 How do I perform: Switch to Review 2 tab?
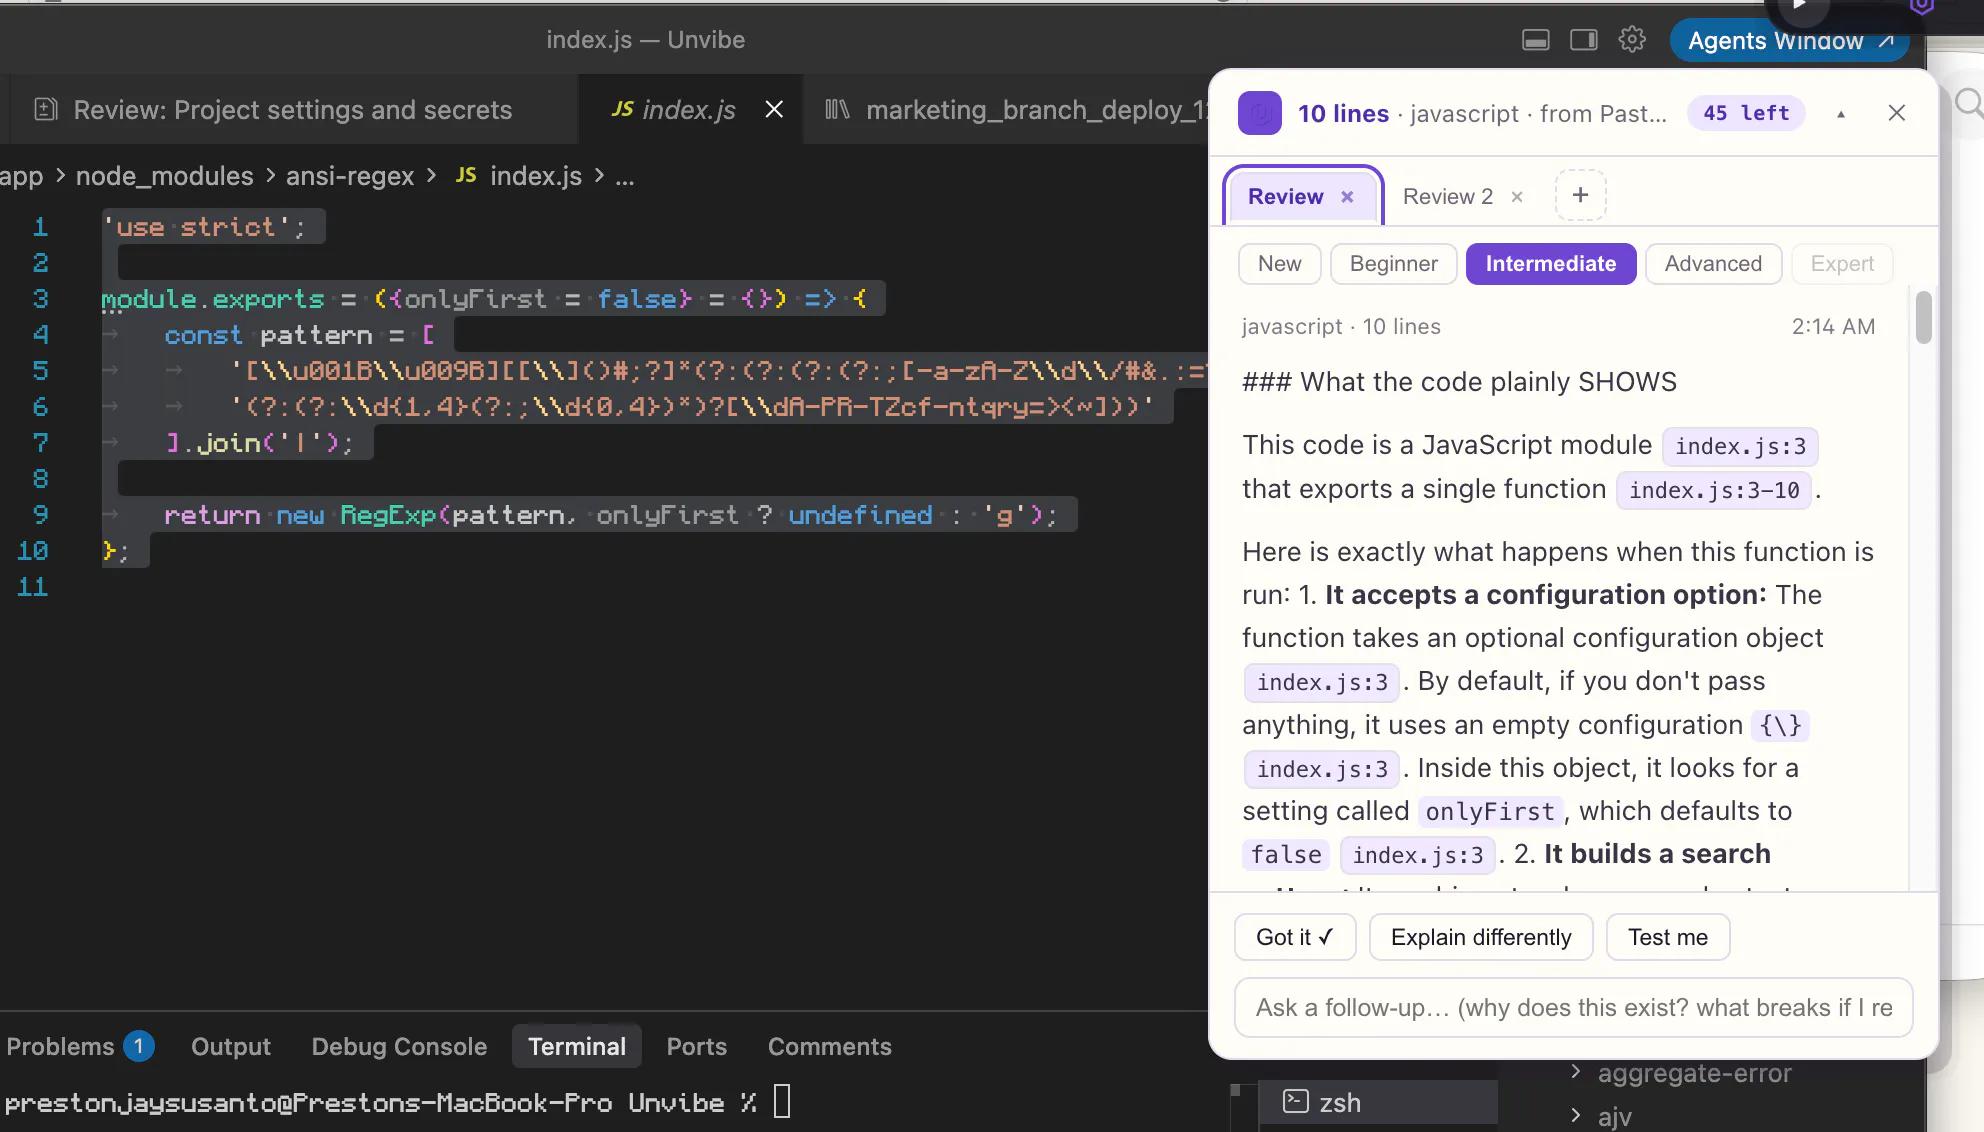1448,196
